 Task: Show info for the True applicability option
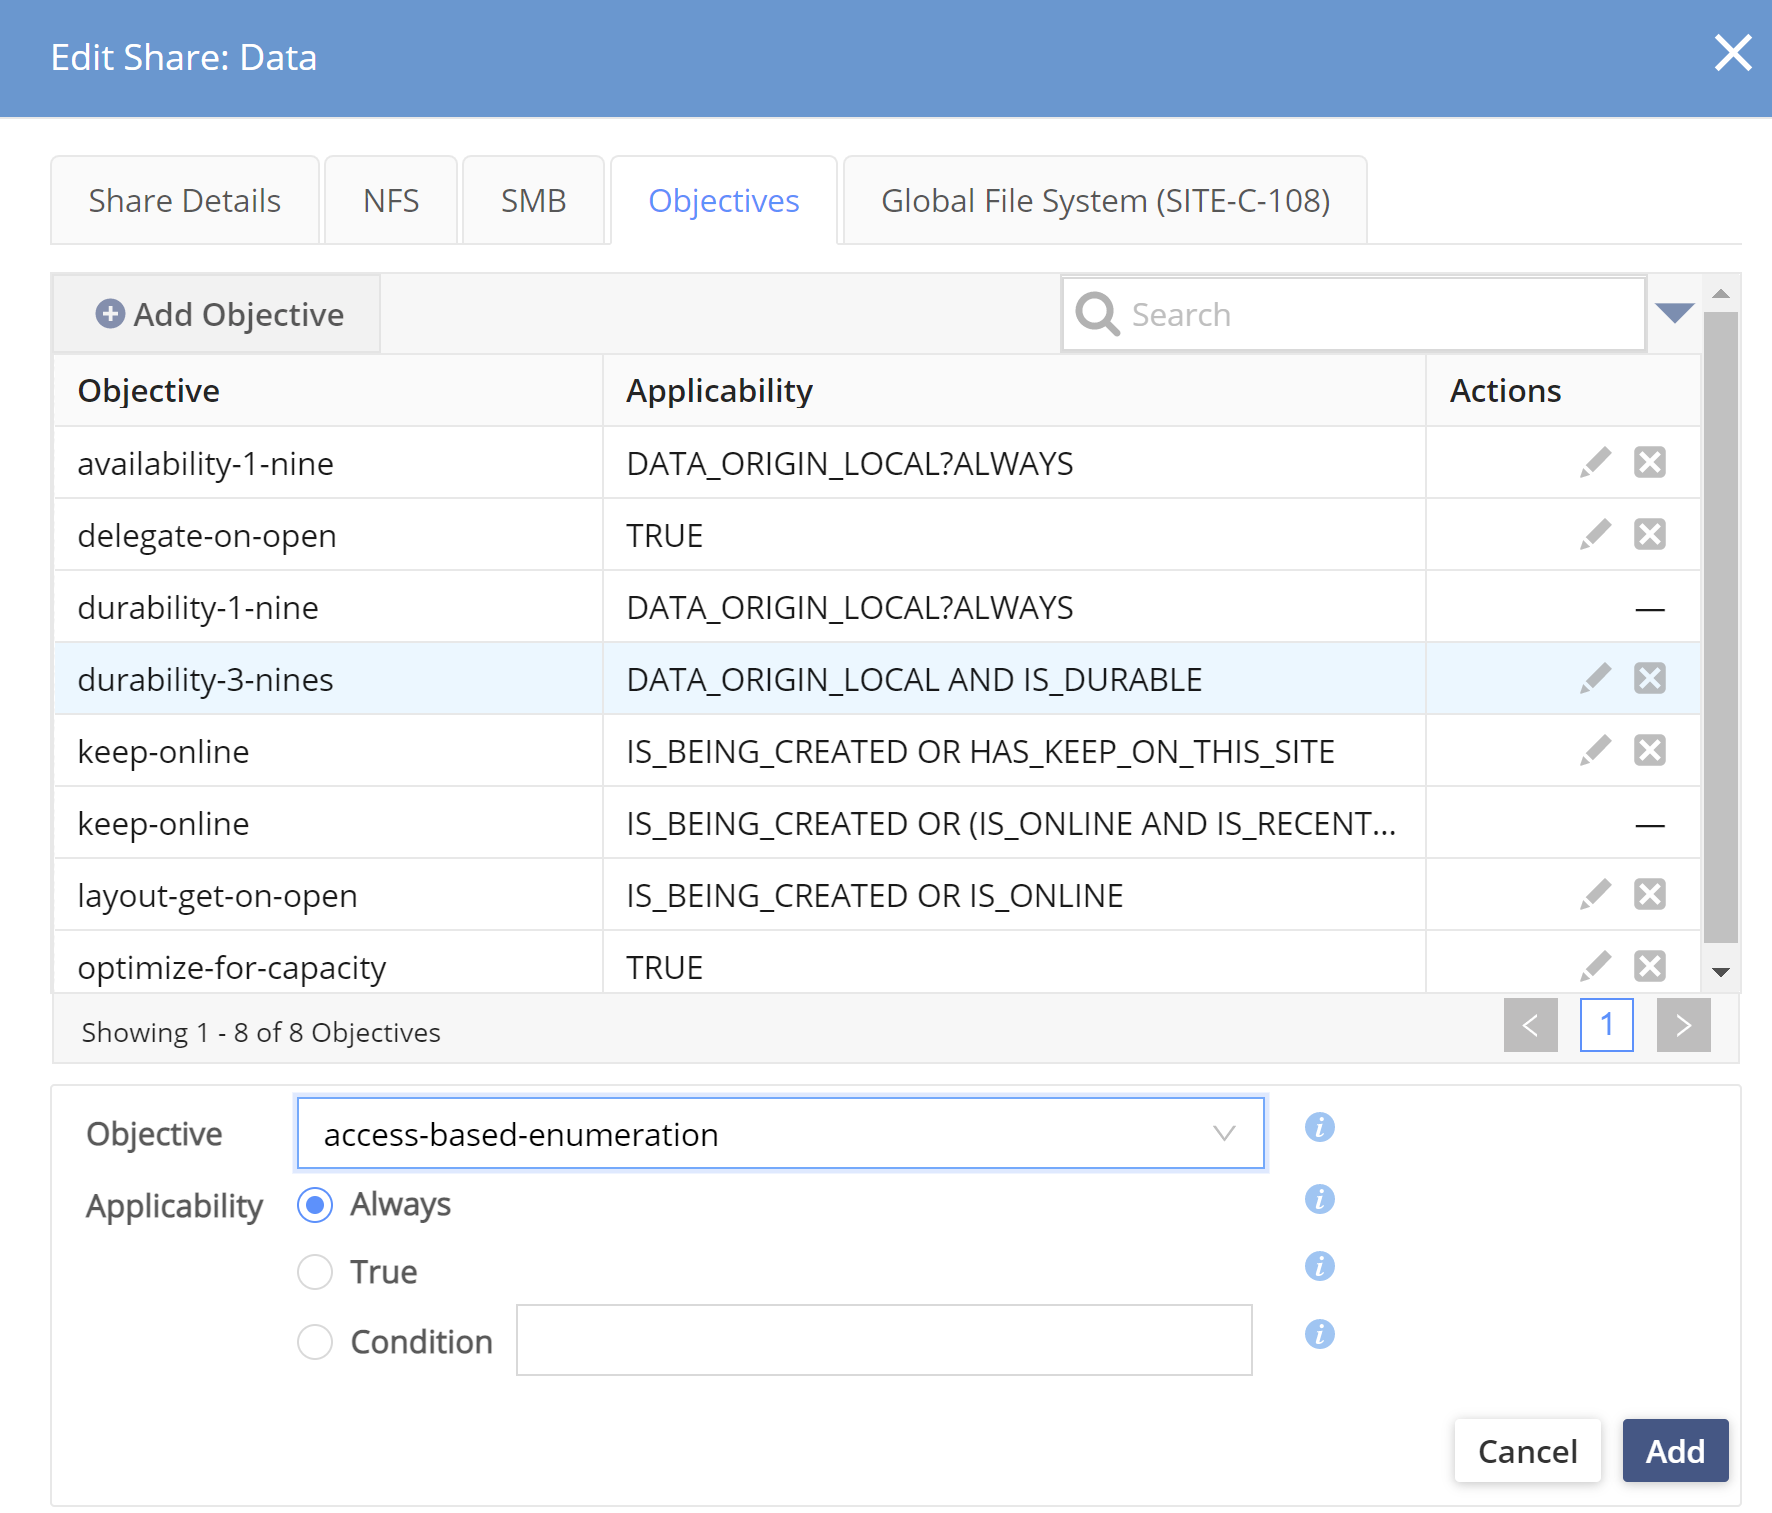coord(1320,1267)
